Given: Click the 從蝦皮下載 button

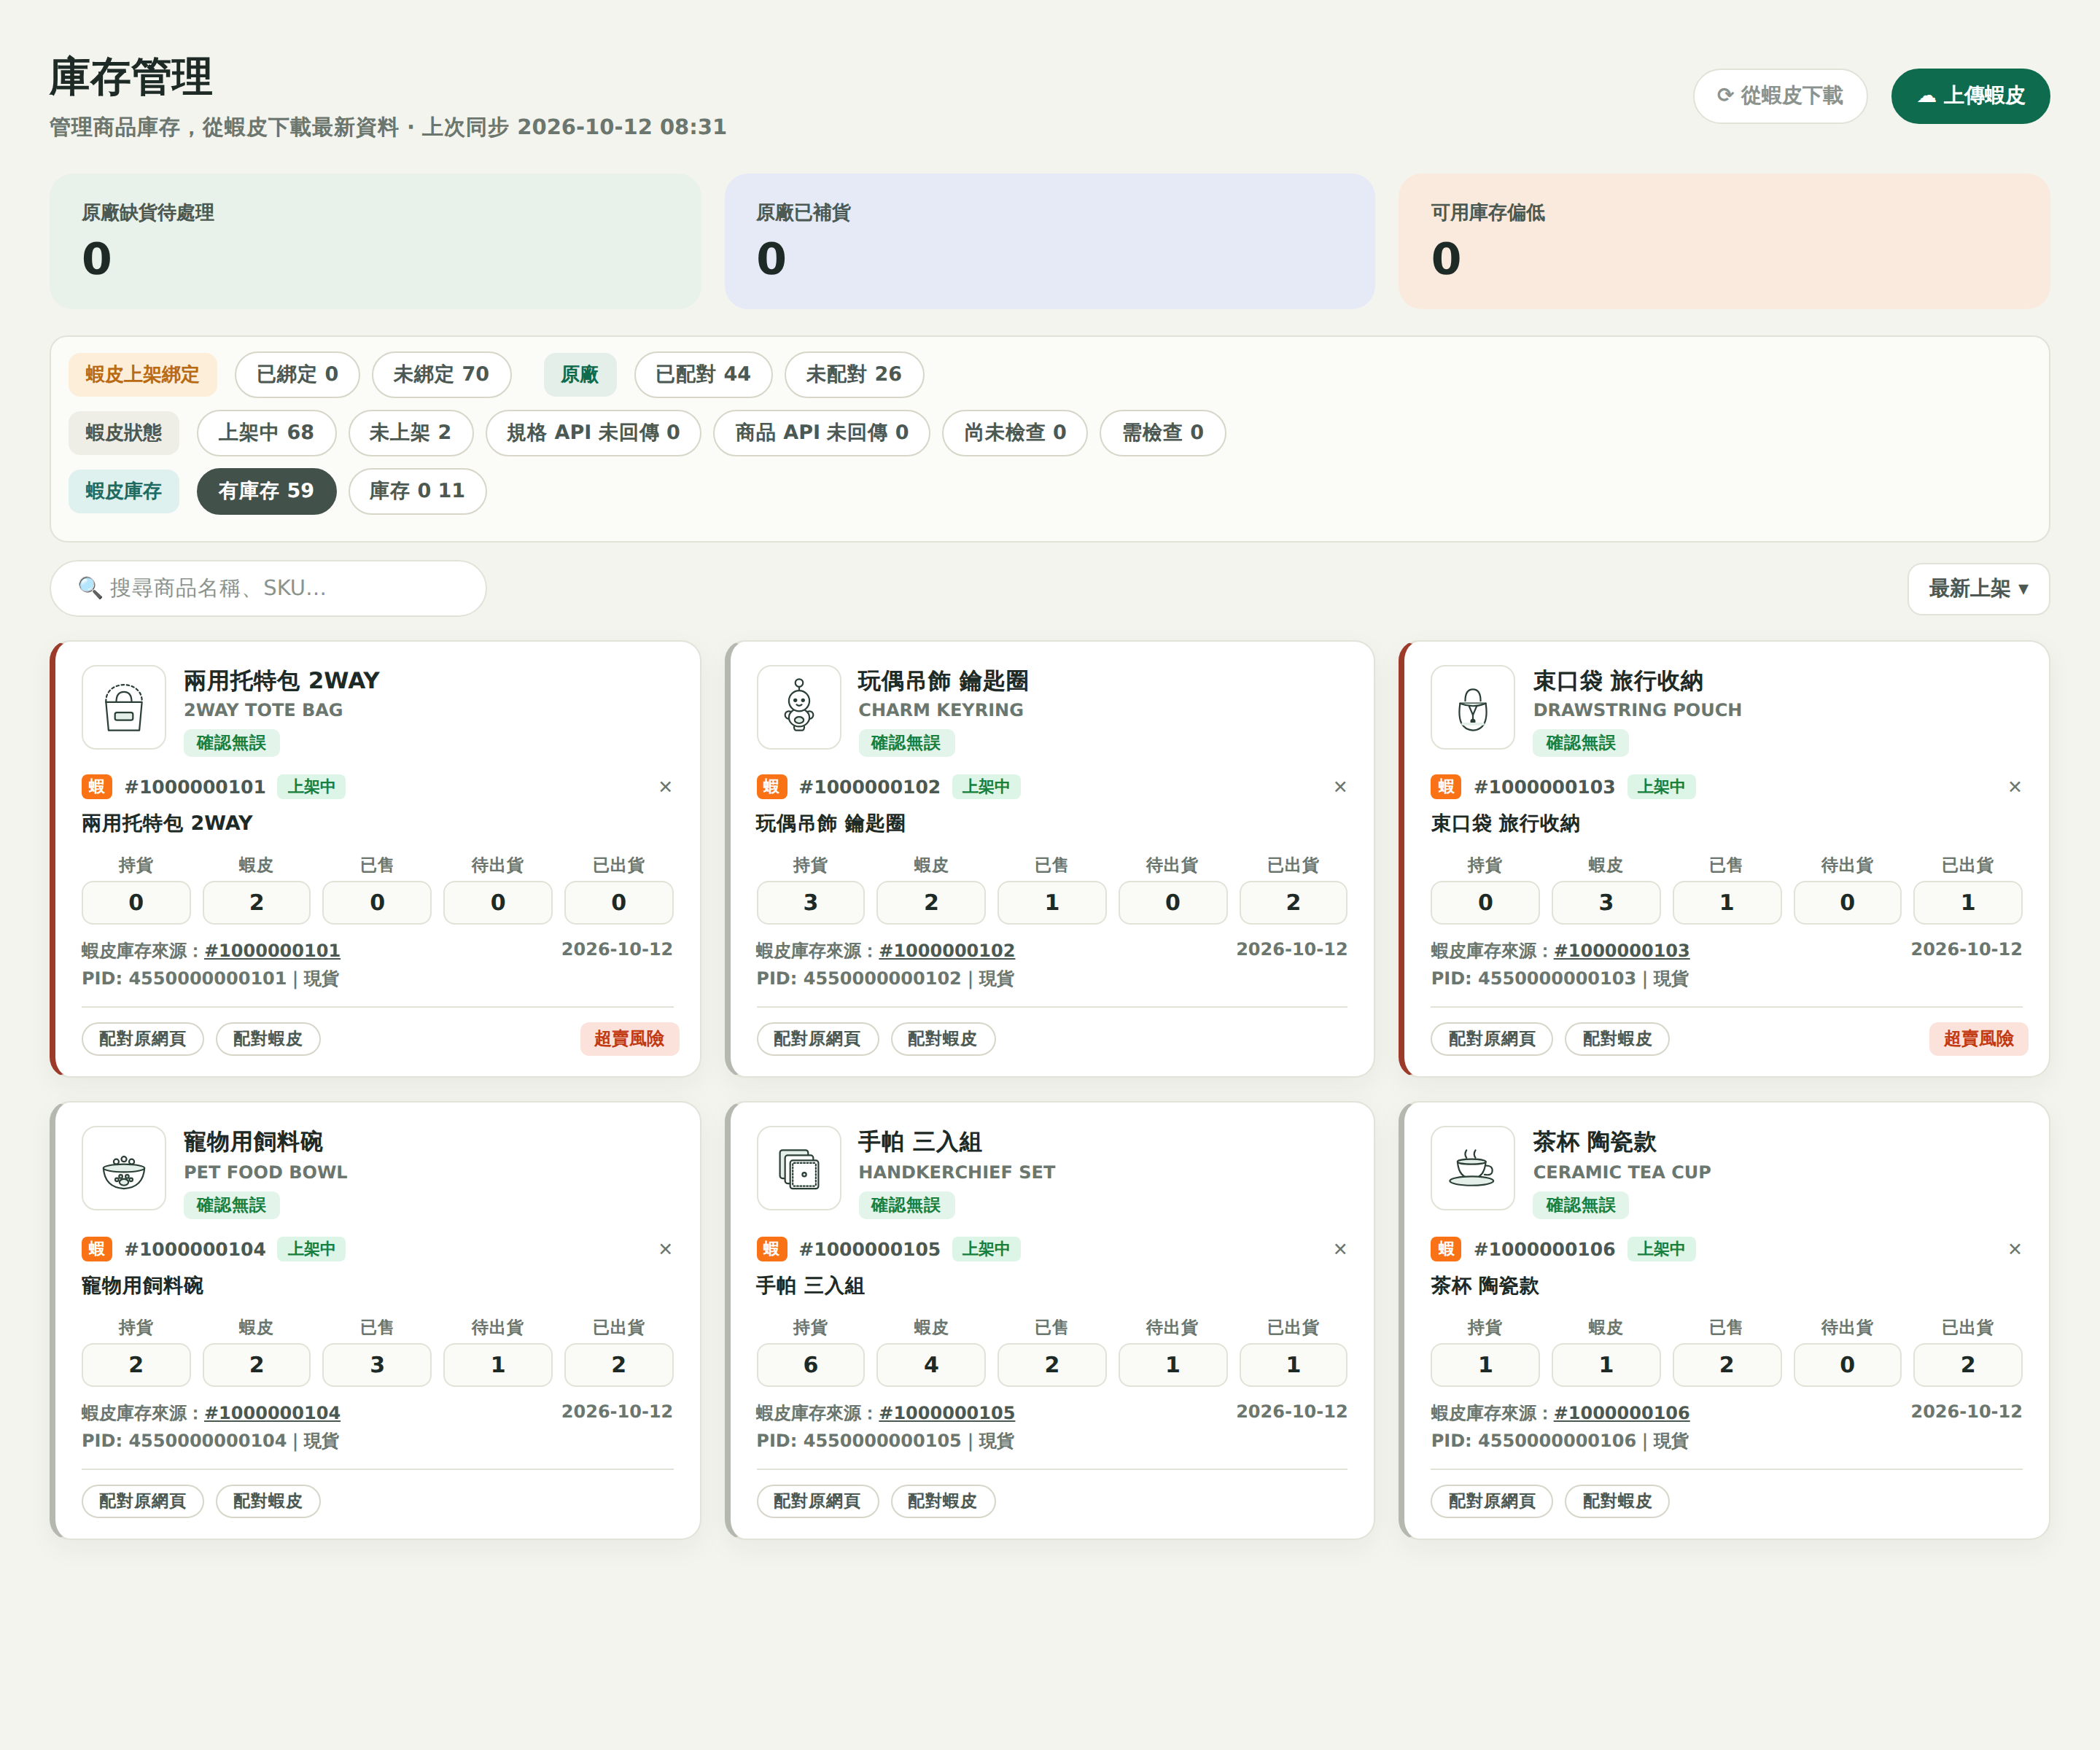Looking at the screenshot, I should [1779, 96].
